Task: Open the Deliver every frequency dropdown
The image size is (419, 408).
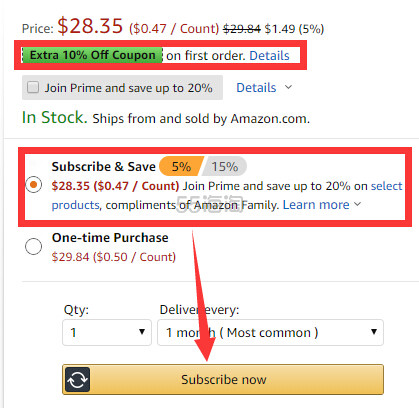Action: tap(270, 332)
